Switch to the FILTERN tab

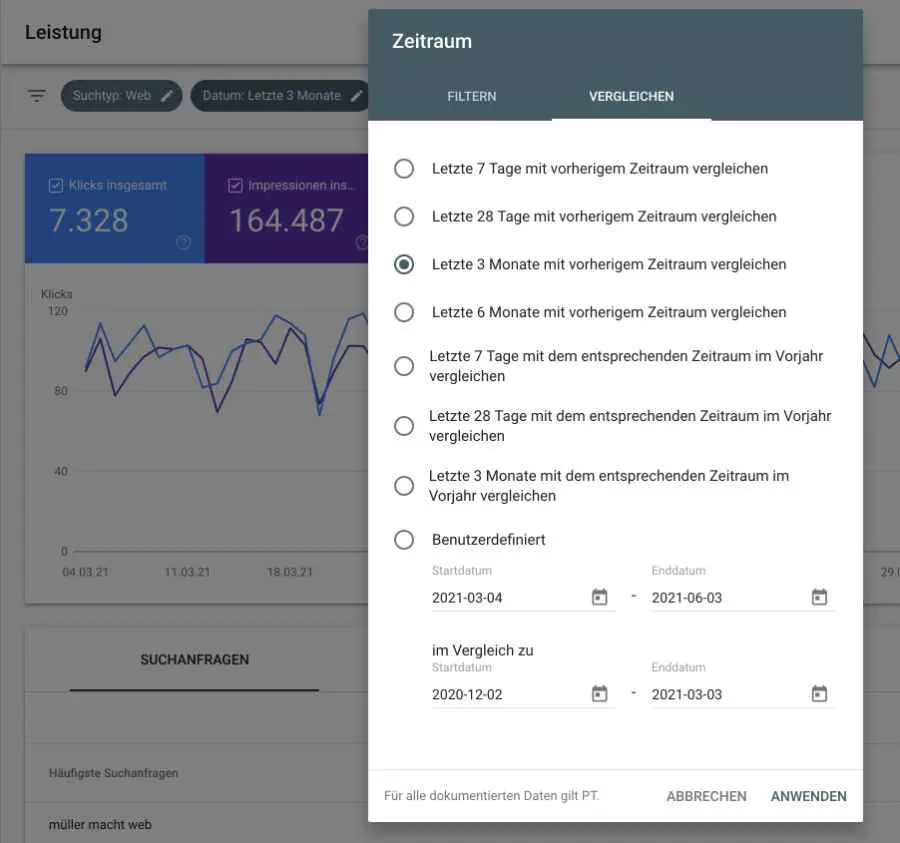click(x=472, y=96)
